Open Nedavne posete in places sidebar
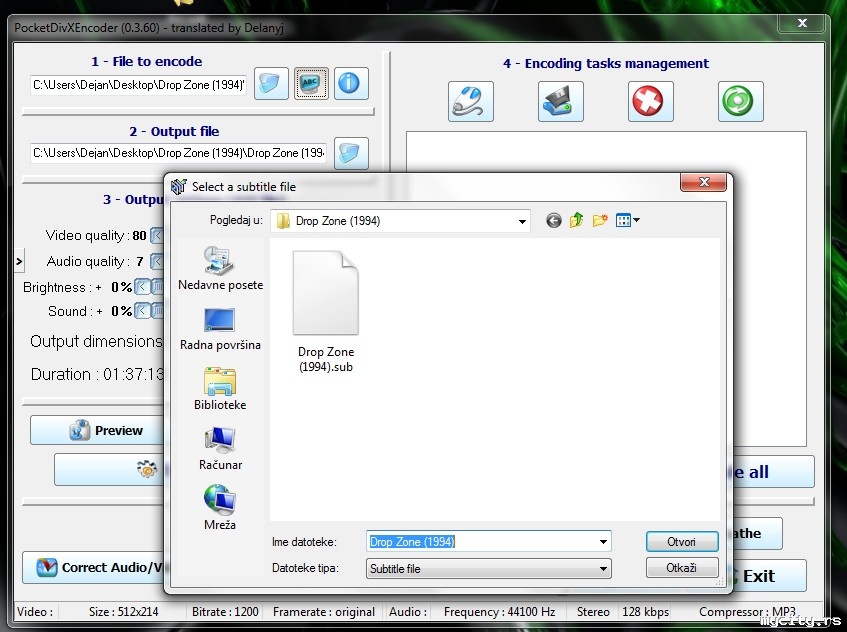 point(220,268)
